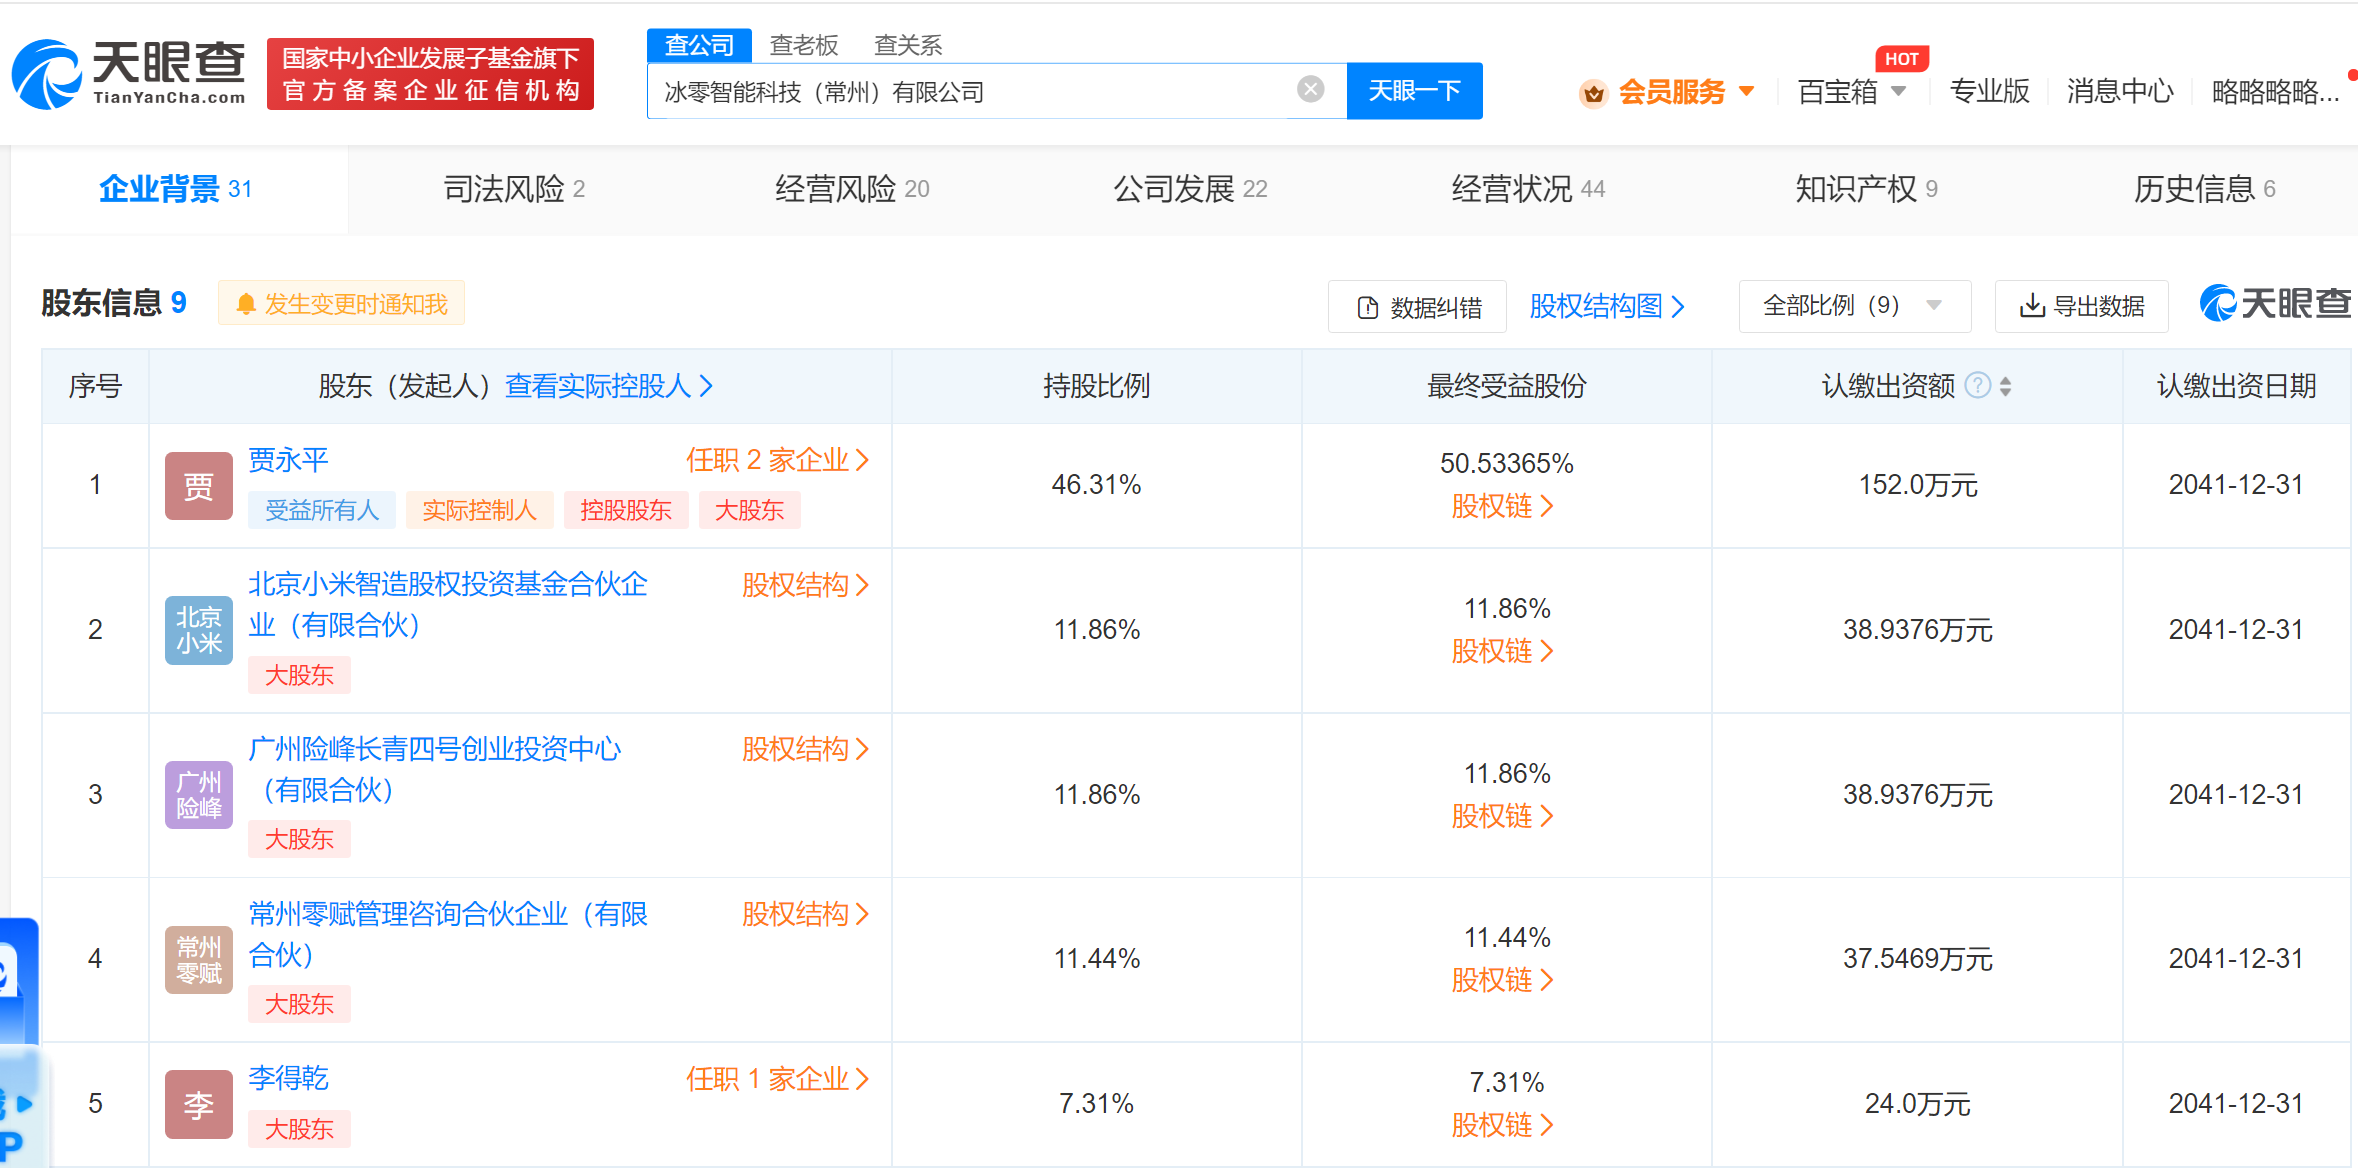Open the 知识产权 tab
2358x1168 pixels.
point(1866,189)
